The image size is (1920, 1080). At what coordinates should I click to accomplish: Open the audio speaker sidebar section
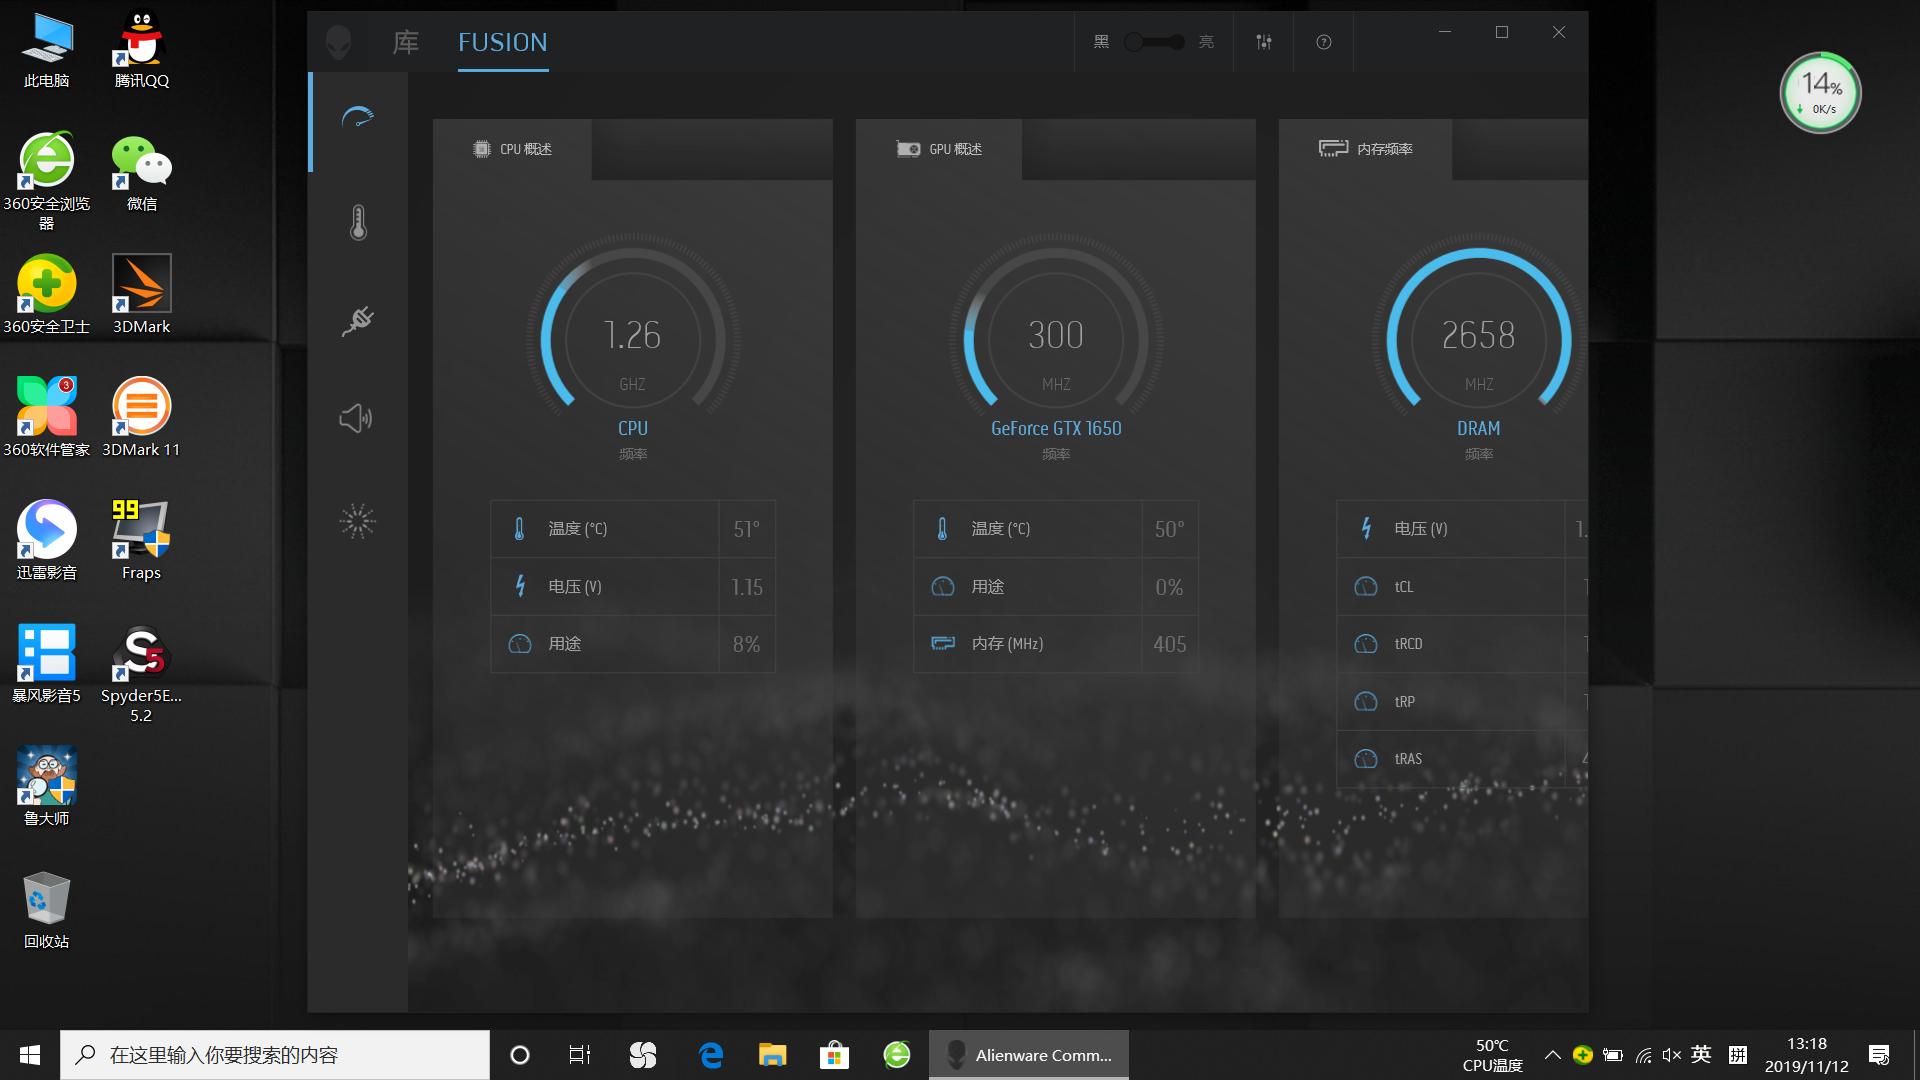point(356,418)
